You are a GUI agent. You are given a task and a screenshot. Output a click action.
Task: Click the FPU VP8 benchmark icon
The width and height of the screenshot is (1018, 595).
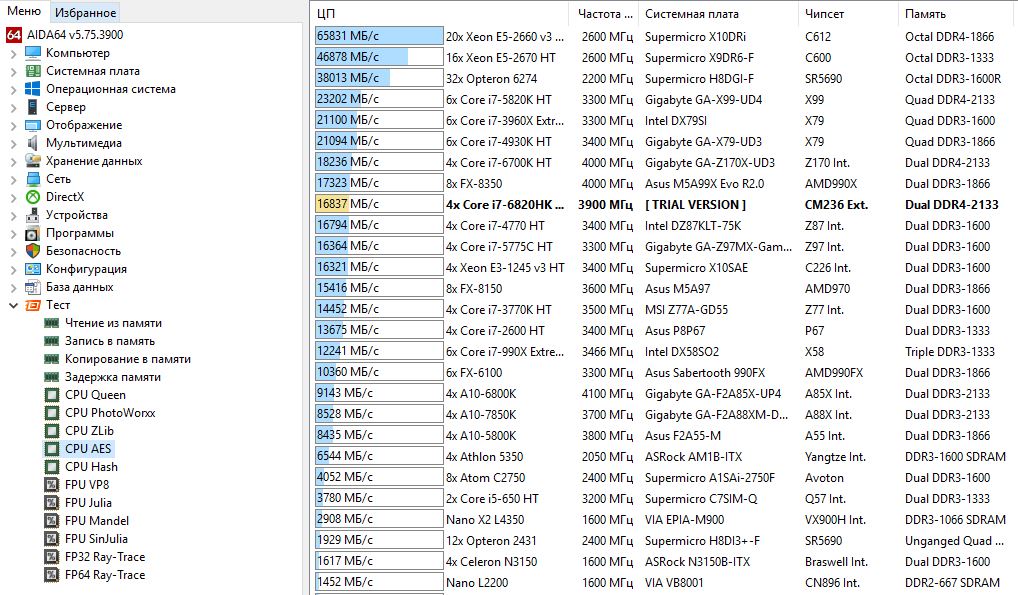pyautogui.click(x=51, y=485)
